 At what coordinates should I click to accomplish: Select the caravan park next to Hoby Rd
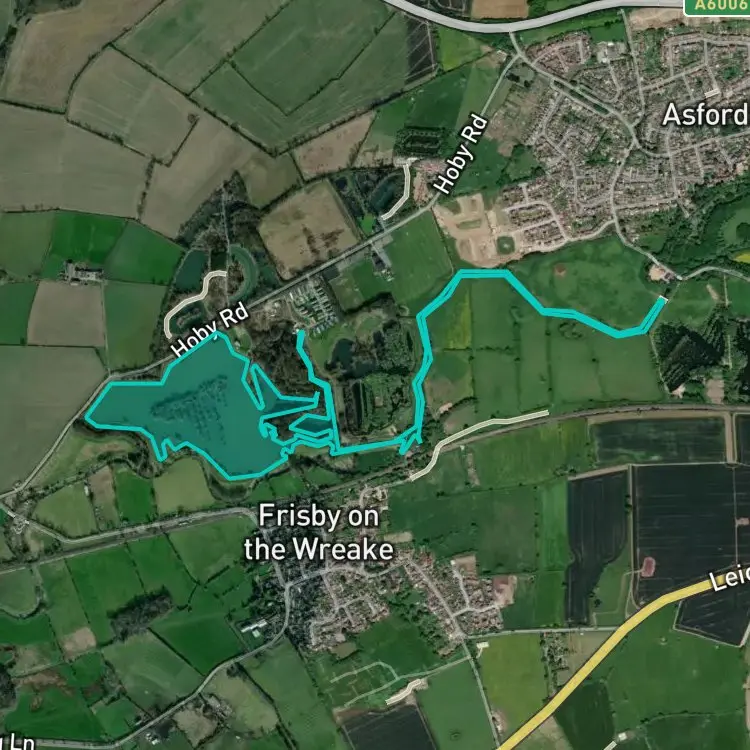[313, 305]
